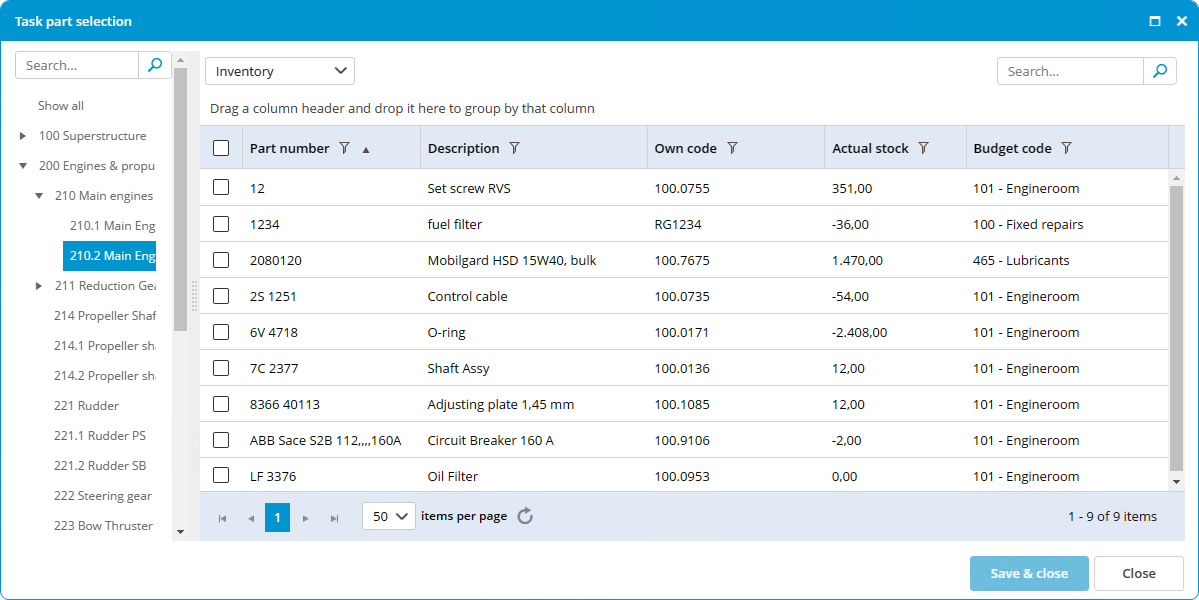Open the Budget code filter icon
This screenshot has width=1199, height=600.
click(1067, 148)
